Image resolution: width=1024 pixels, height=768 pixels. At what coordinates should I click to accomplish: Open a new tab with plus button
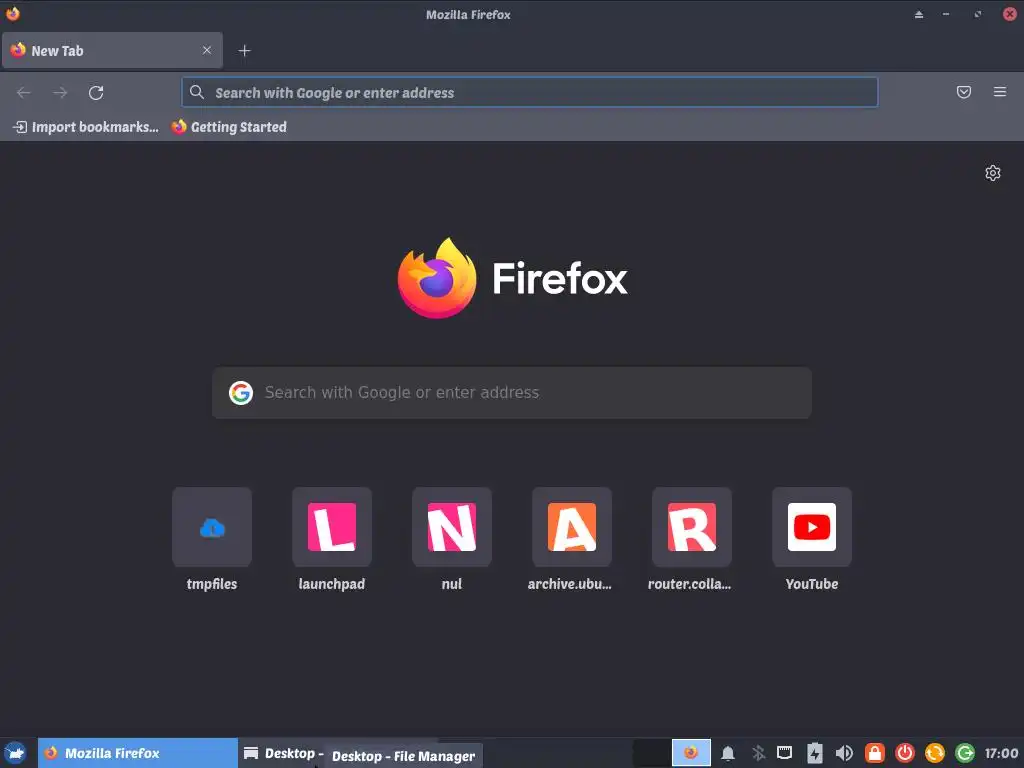pyautogui.click(x=244, y=50)
